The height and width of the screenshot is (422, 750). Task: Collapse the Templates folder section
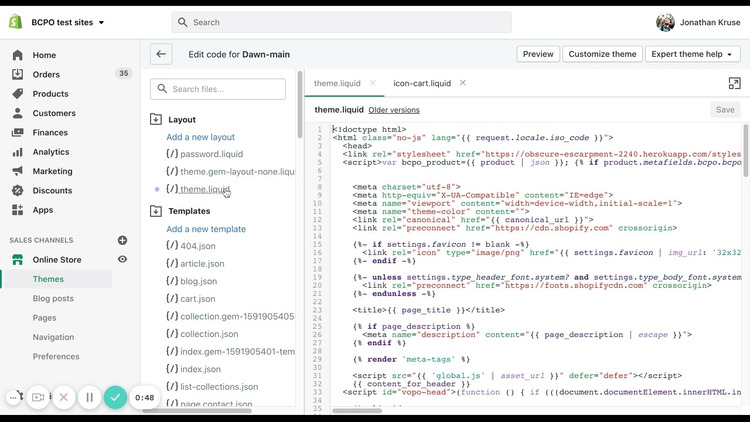coord(156,211)
